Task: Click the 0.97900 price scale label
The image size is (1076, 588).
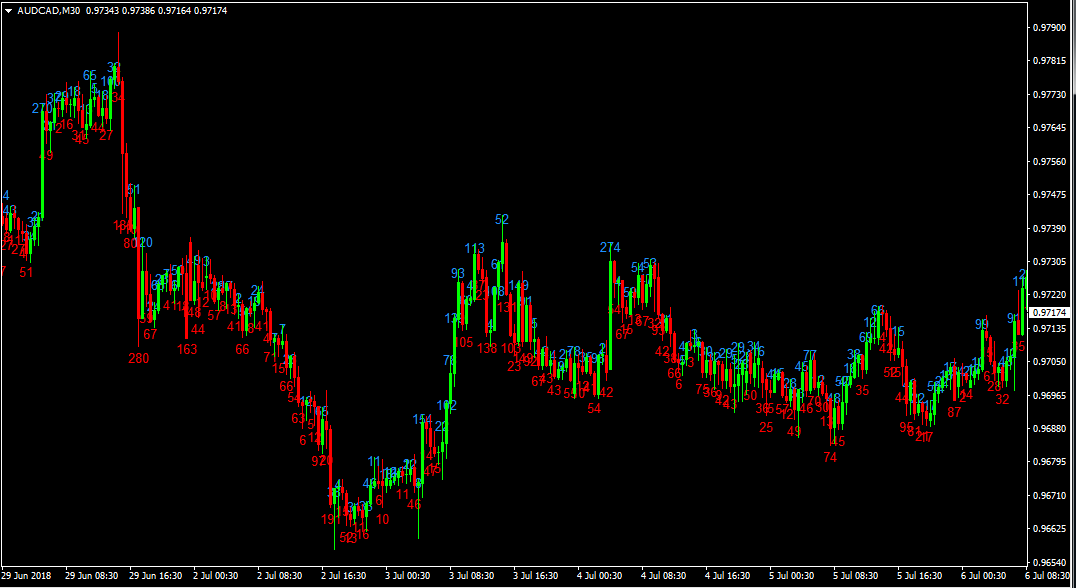Action: pyautogui.click(x=1049, y=28)
